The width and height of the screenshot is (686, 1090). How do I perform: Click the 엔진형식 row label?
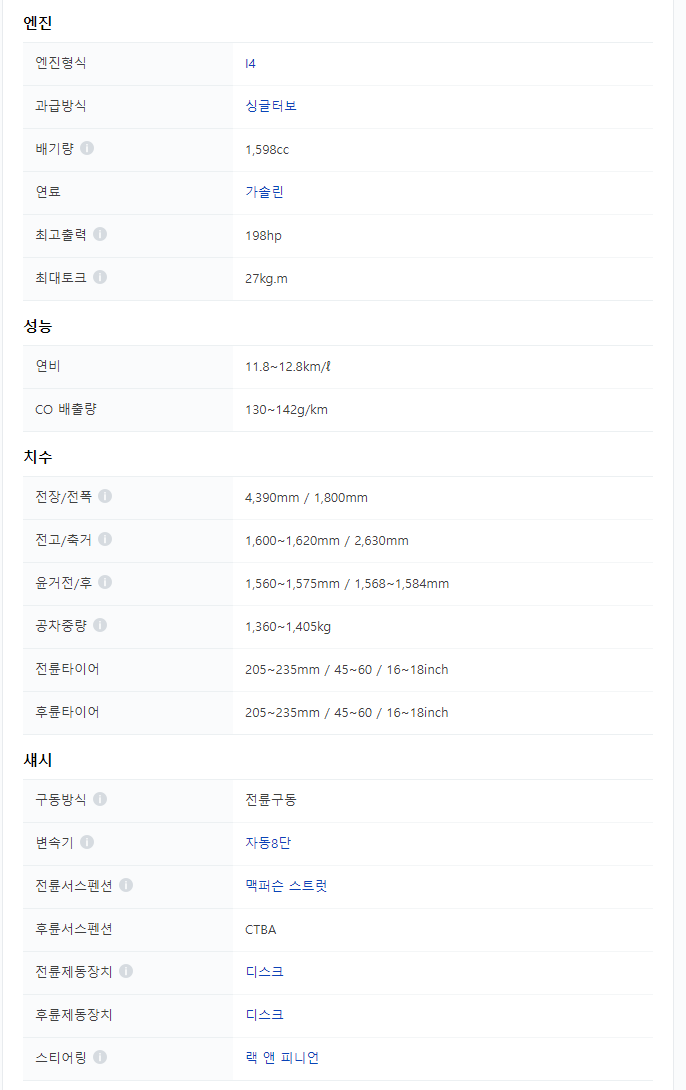61,63
